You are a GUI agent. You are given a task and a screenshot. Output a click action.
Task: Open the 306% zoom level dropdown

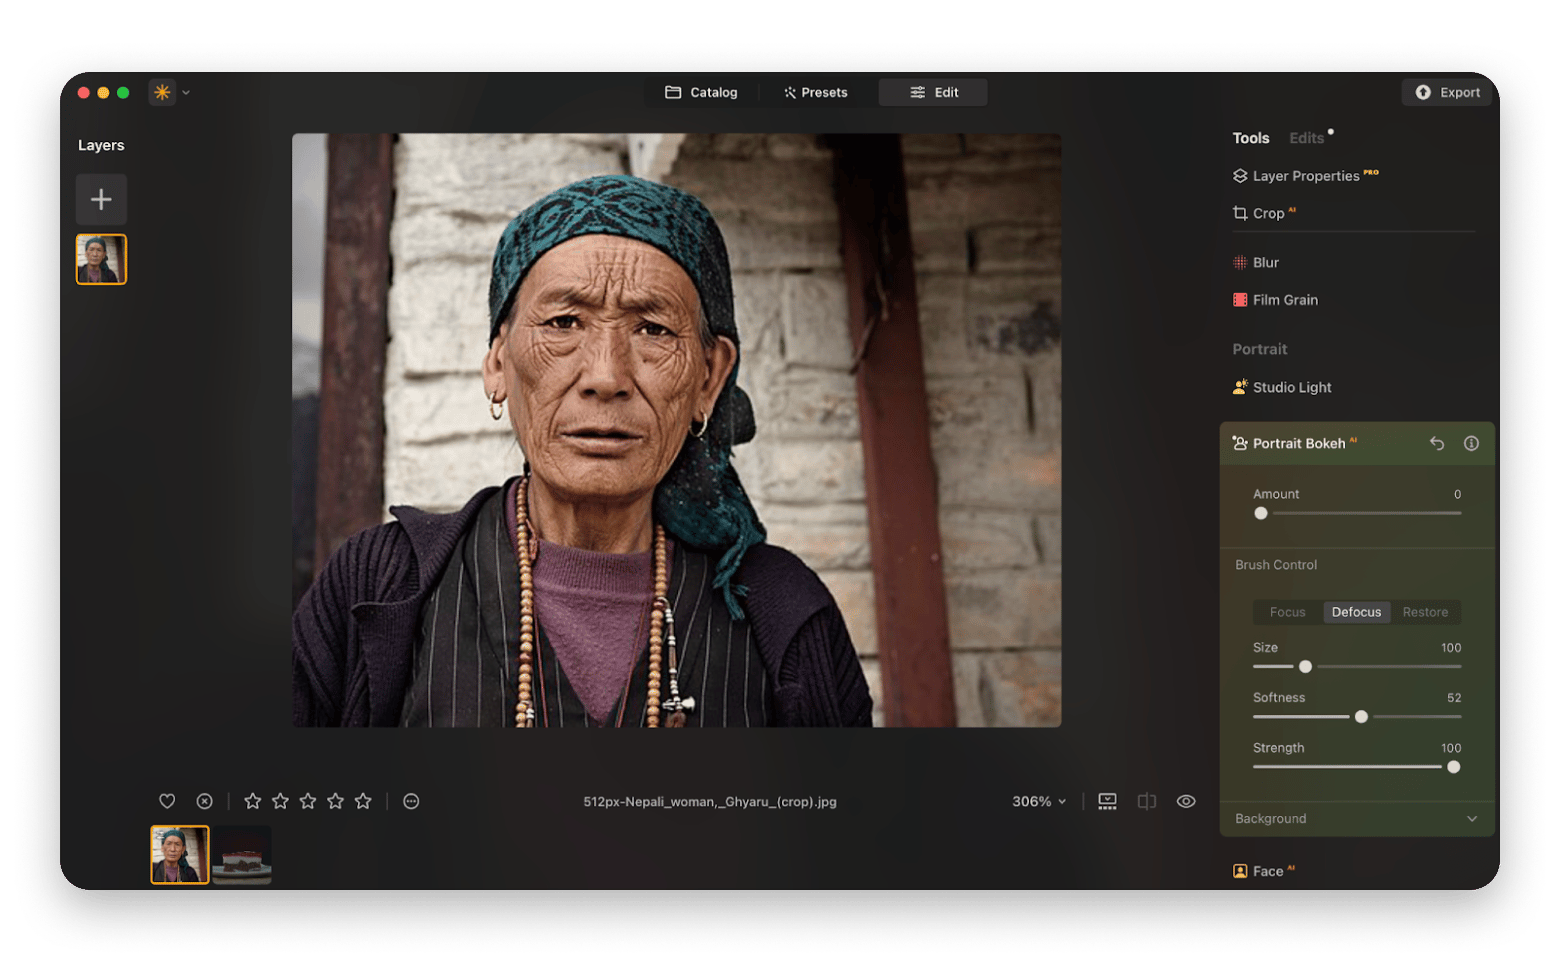[1038, 801]
